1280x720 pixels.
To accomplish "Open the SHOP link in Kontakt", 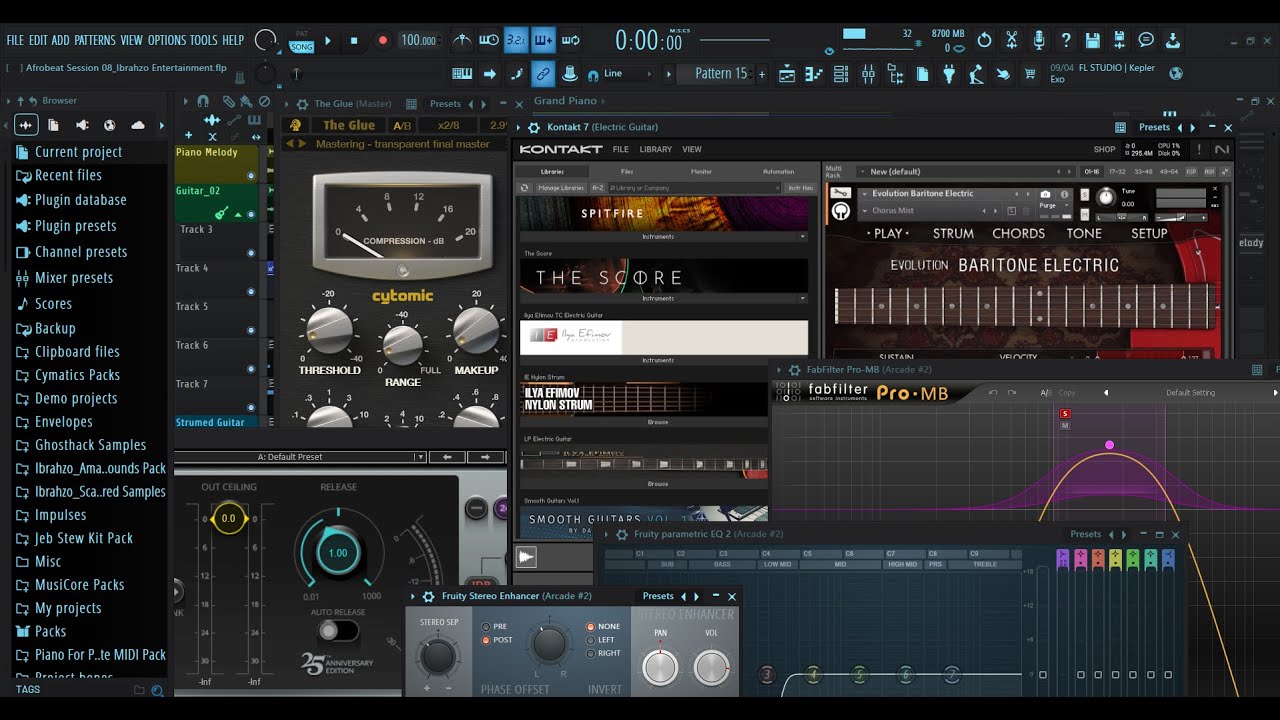I will (1104, 150).
